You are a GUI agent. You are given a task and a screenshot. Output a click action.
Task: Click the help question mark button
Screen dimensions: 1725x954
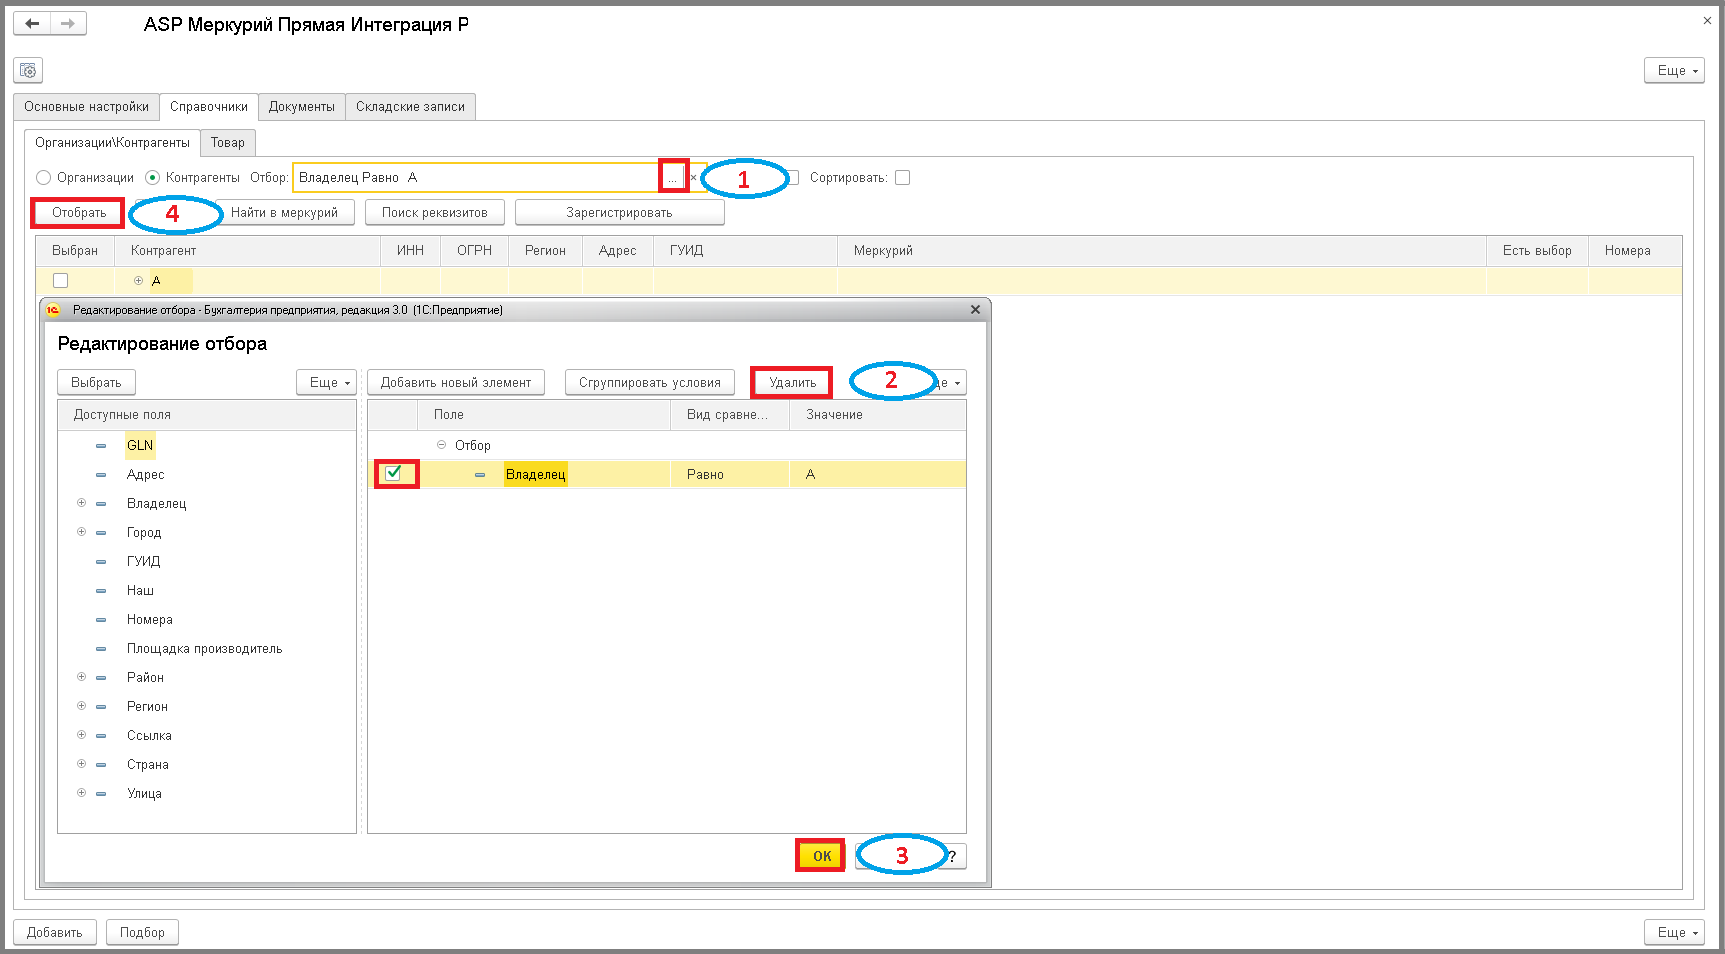tap(953, 856)
